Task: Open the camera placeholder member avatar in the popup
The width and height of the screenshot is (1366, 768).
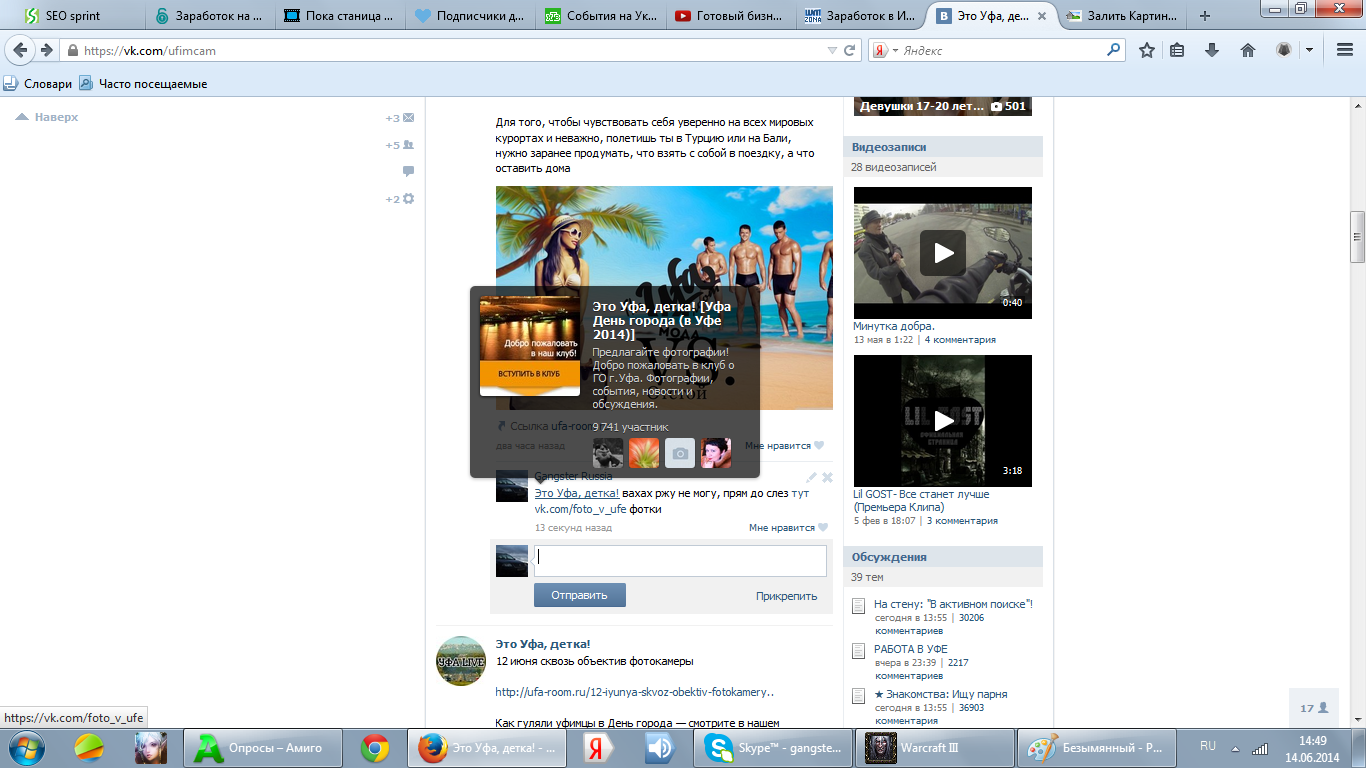Action: tap(680, 453)
